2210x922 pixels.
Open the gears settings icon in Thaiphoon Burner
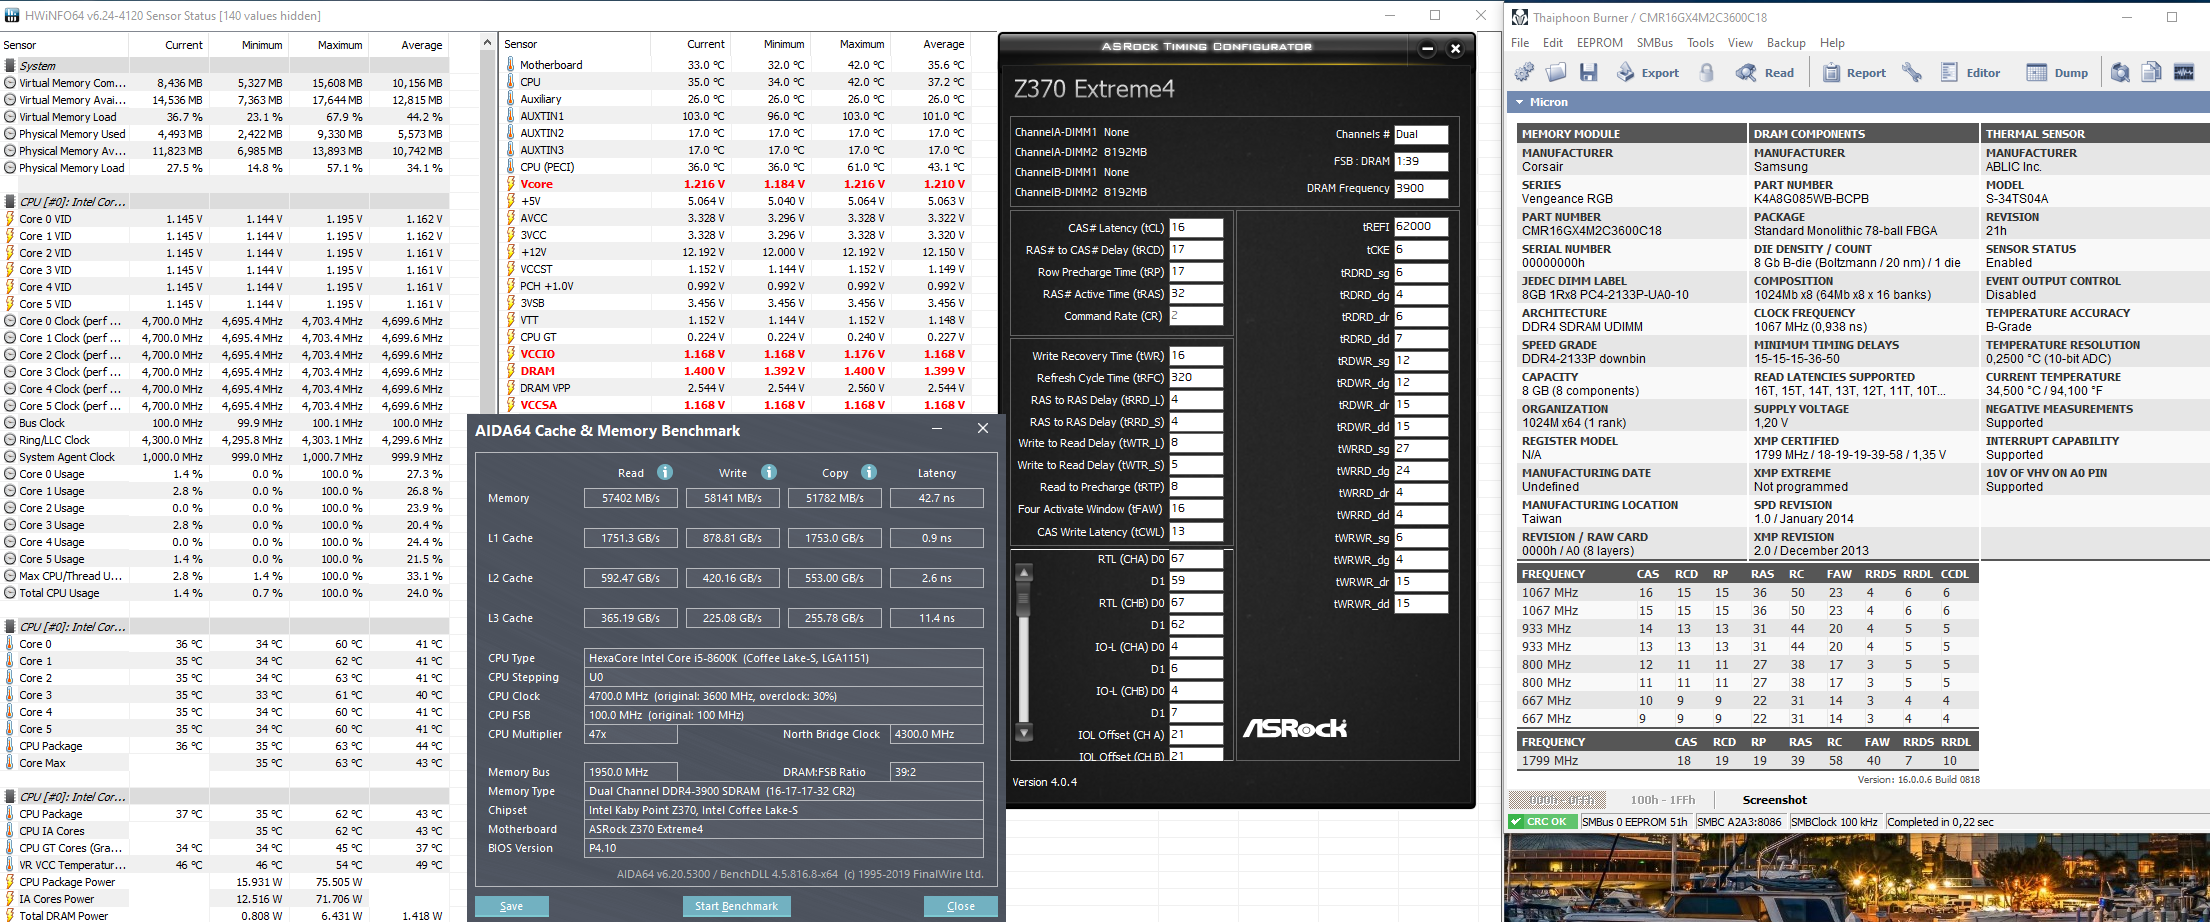click(x=1524, y=72)
